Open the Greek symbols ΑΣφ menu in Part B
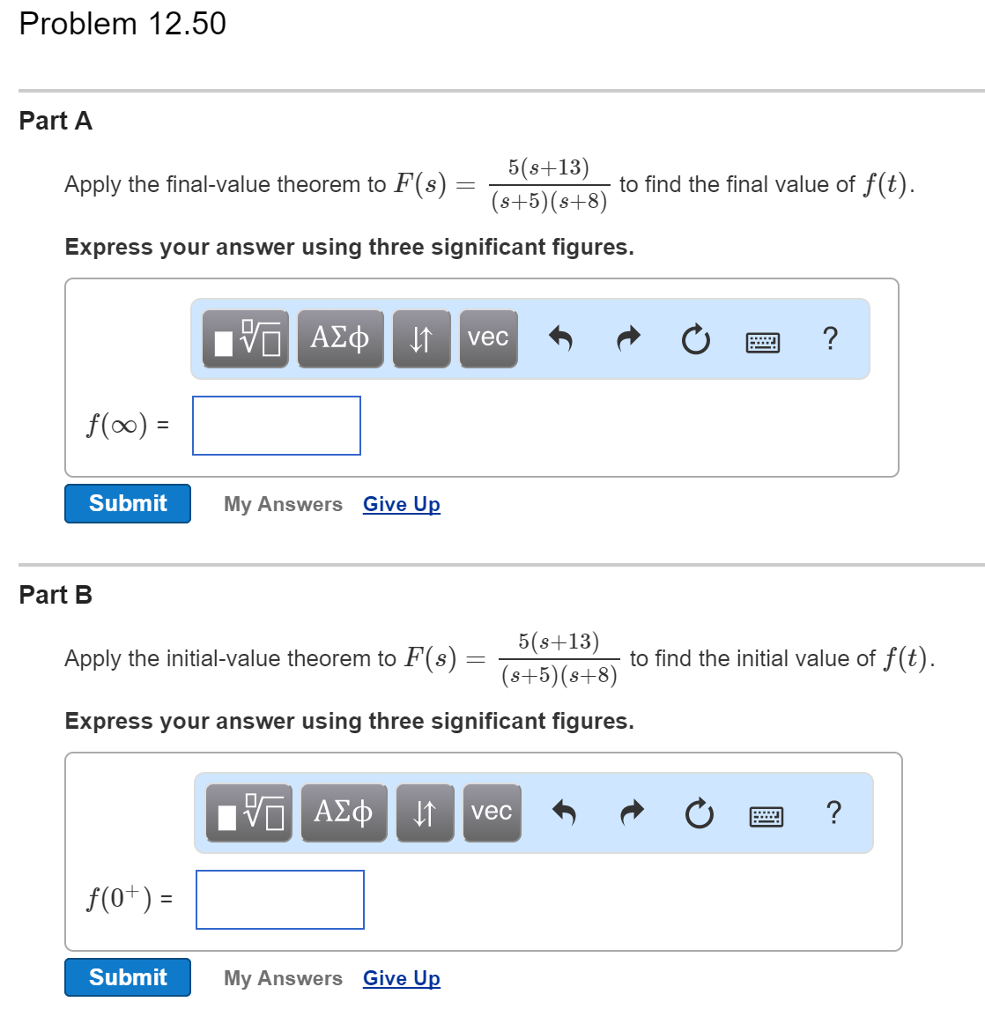The image size is (985, 1024). point(344,813)
